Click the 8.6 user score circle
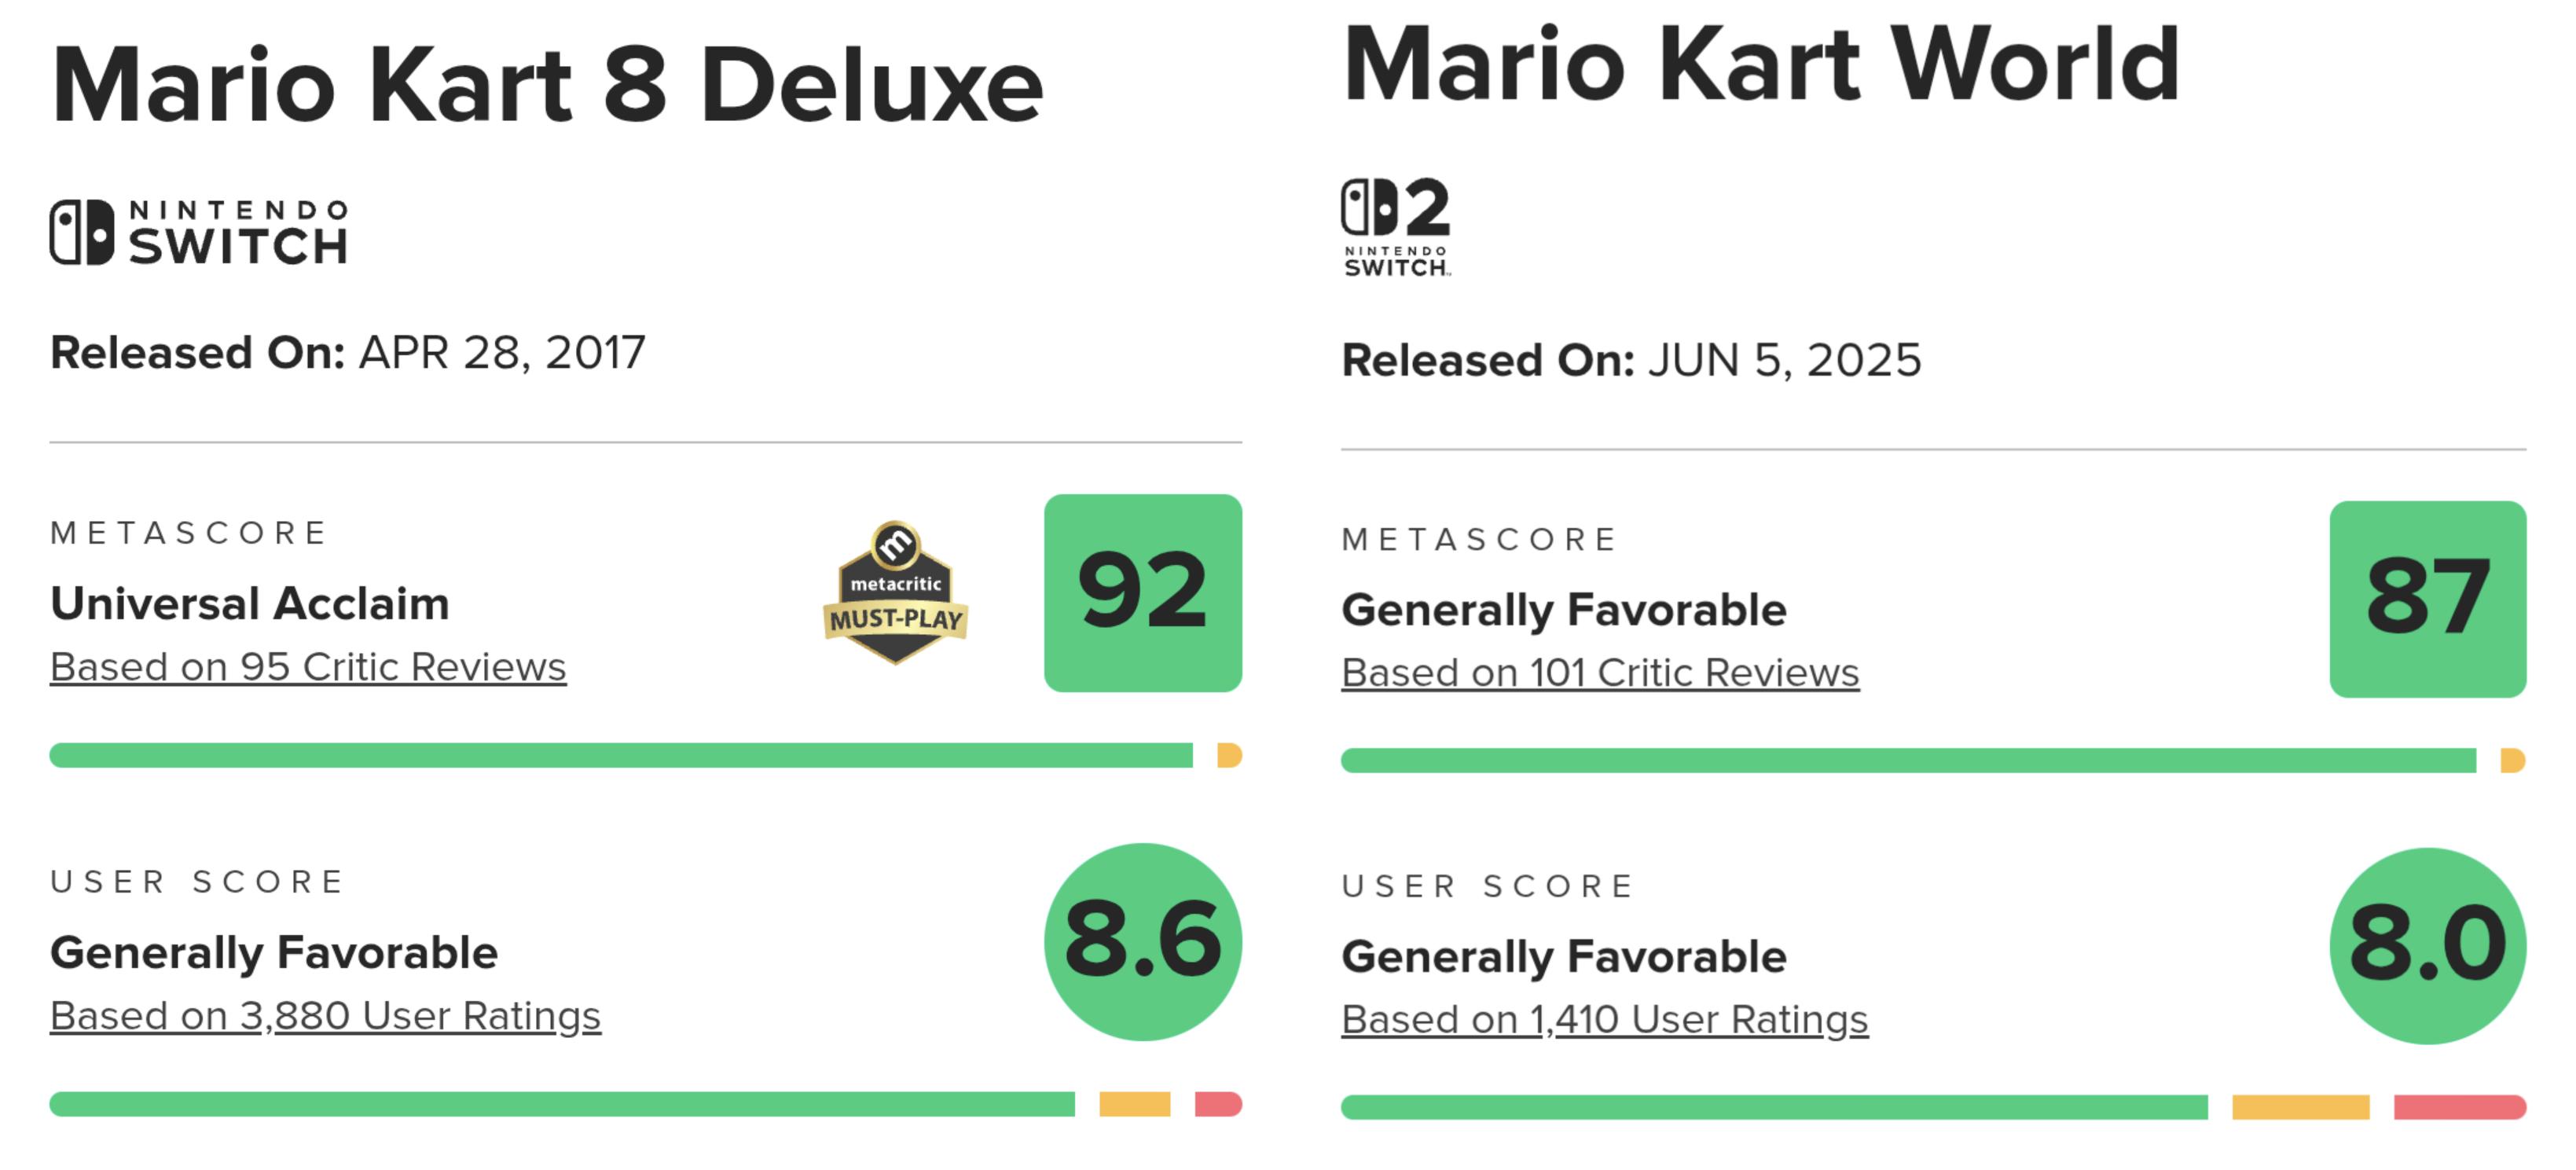The height and width of the screenshot is (1170, 2576). (1143, 942)
